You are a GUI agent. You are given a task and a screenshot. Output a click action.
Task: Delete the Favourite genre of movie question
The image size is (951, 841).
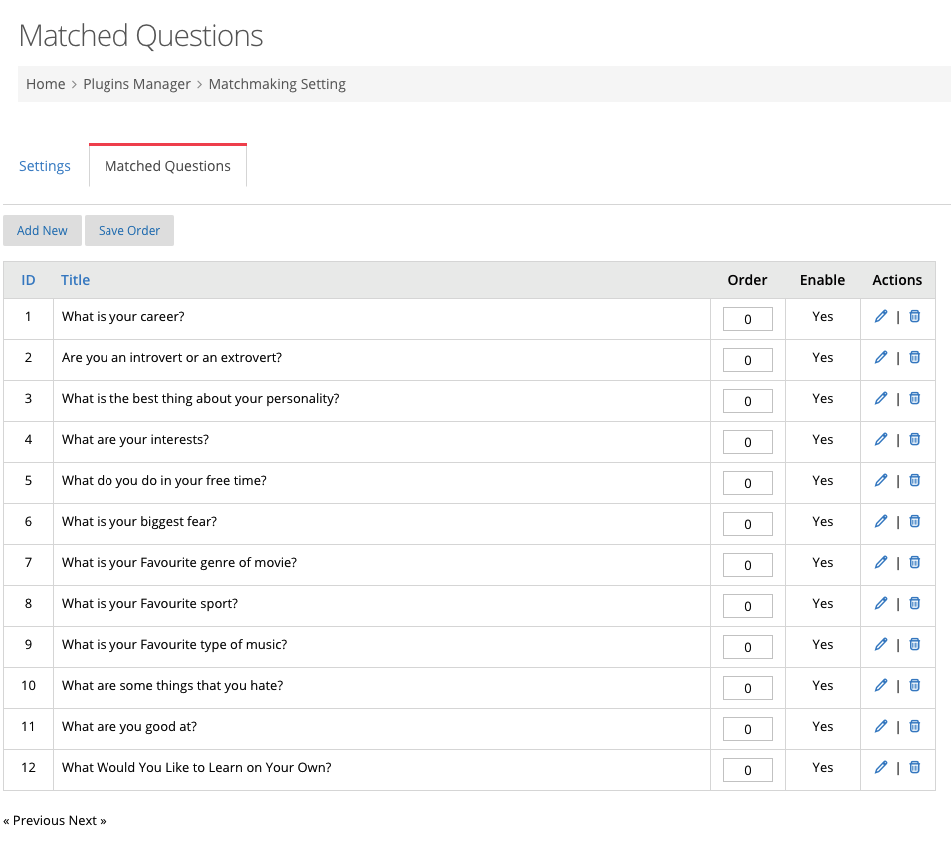915,563
